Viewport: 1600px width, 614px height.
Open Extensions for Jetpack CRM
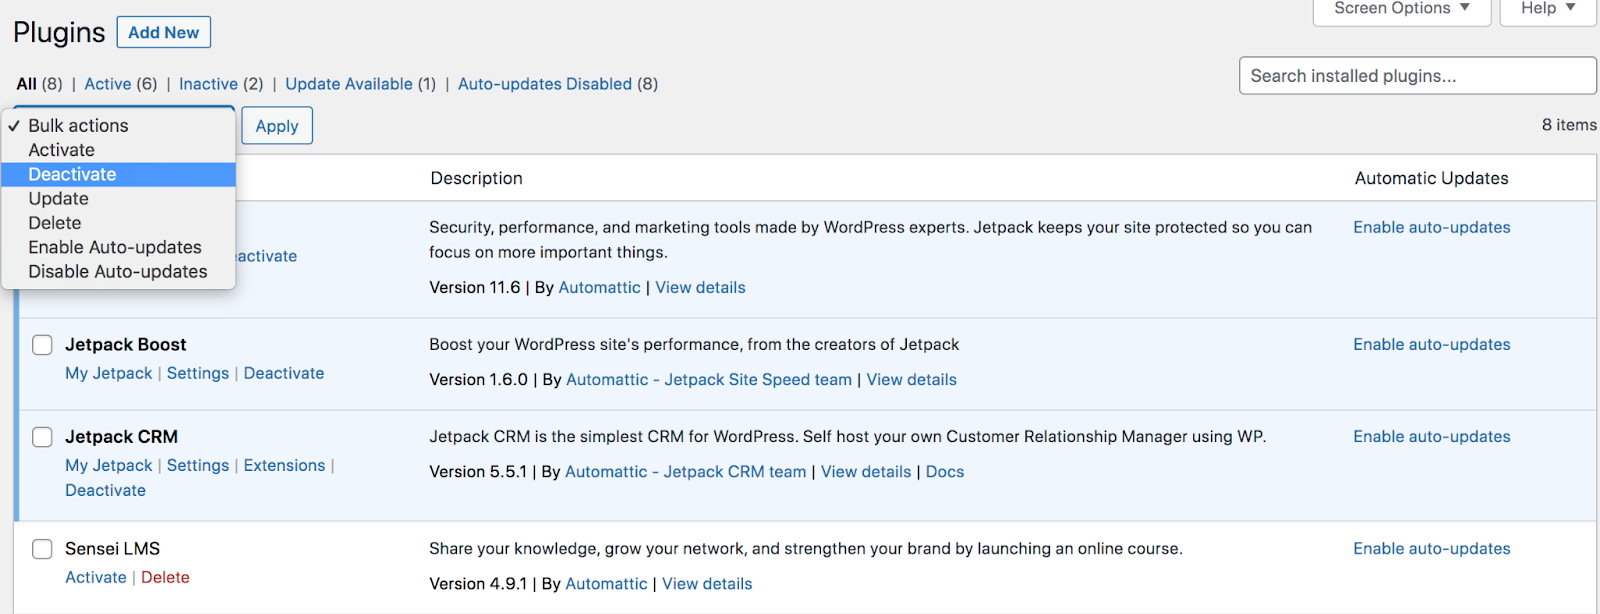[285, 465]
